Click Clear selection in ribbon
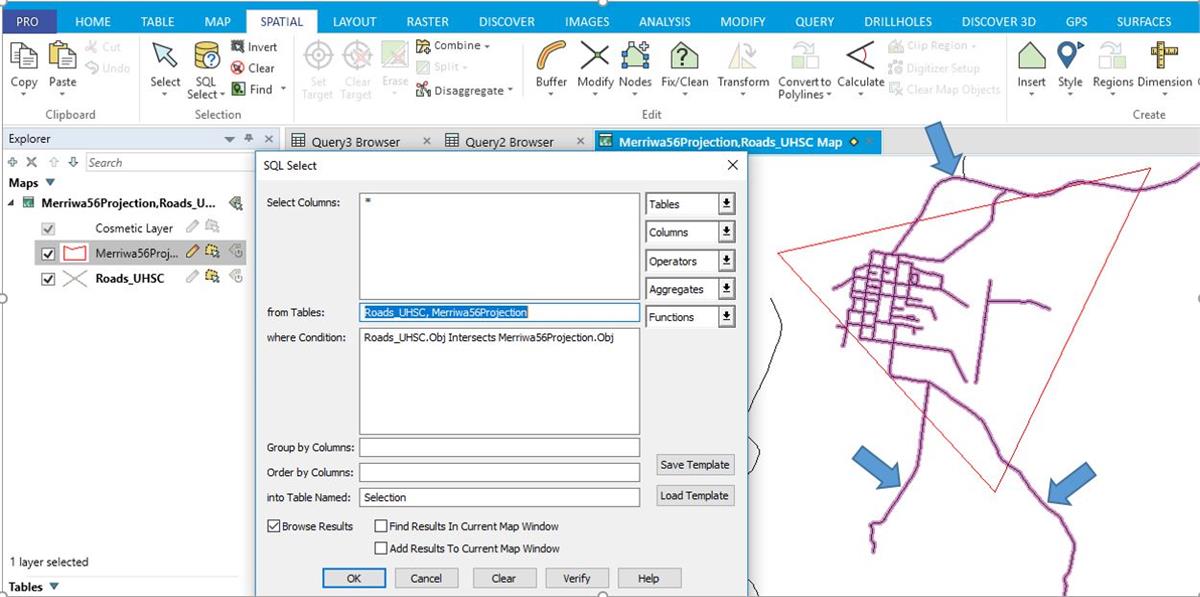Image resolution: width=1200 pixels, height=597 pixels. point(253,68)
